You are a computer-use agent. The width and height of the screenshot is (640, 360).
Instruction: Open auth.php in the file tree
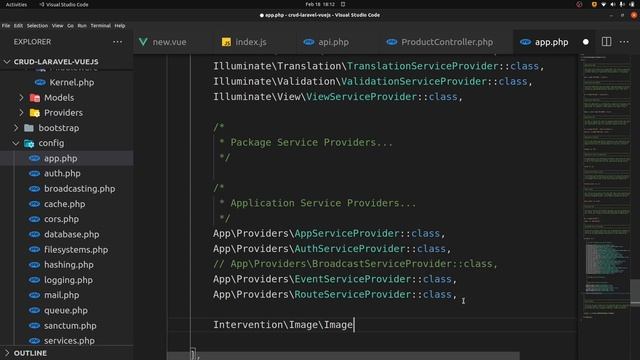tap(62, 173)
